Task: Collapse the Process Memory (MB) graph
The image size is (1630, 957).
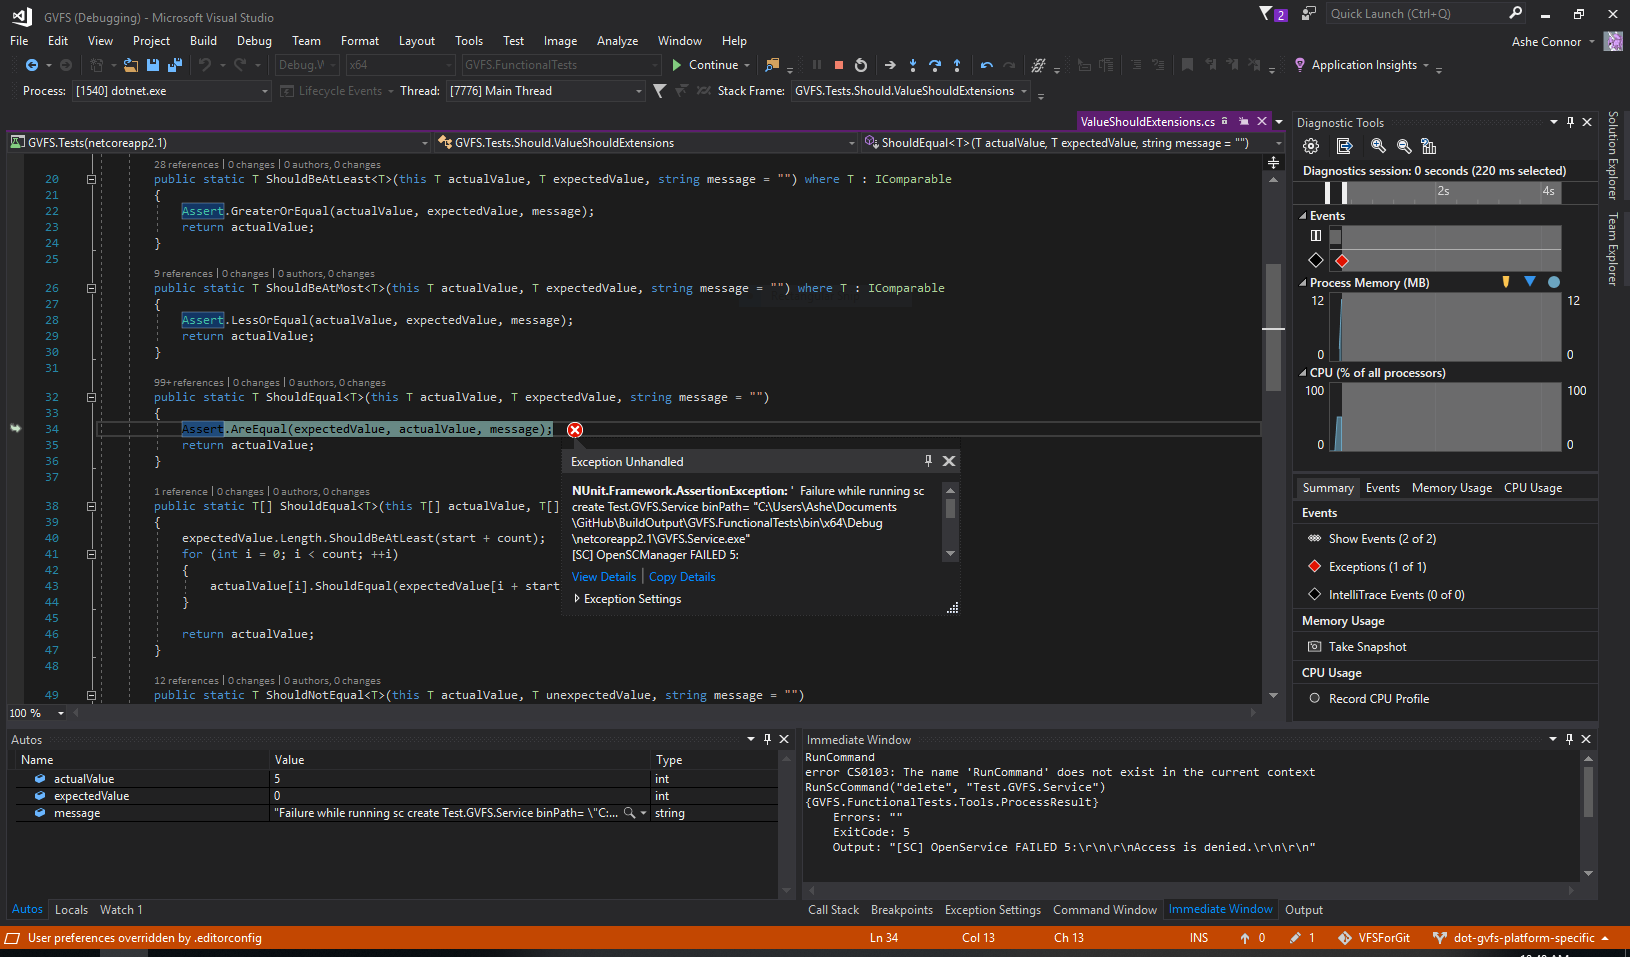Action: [x=1303, y=283]
